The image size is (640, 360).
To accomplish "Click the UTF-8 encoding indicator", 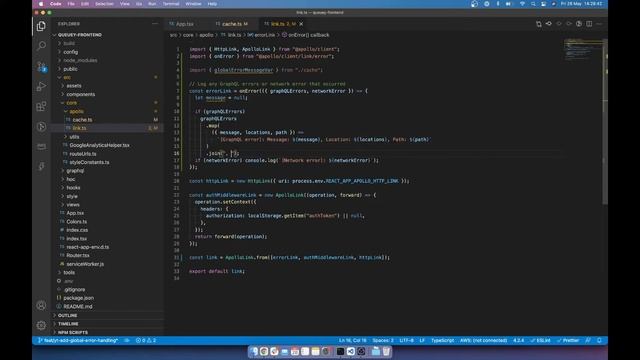I will (x=407, y=340).
